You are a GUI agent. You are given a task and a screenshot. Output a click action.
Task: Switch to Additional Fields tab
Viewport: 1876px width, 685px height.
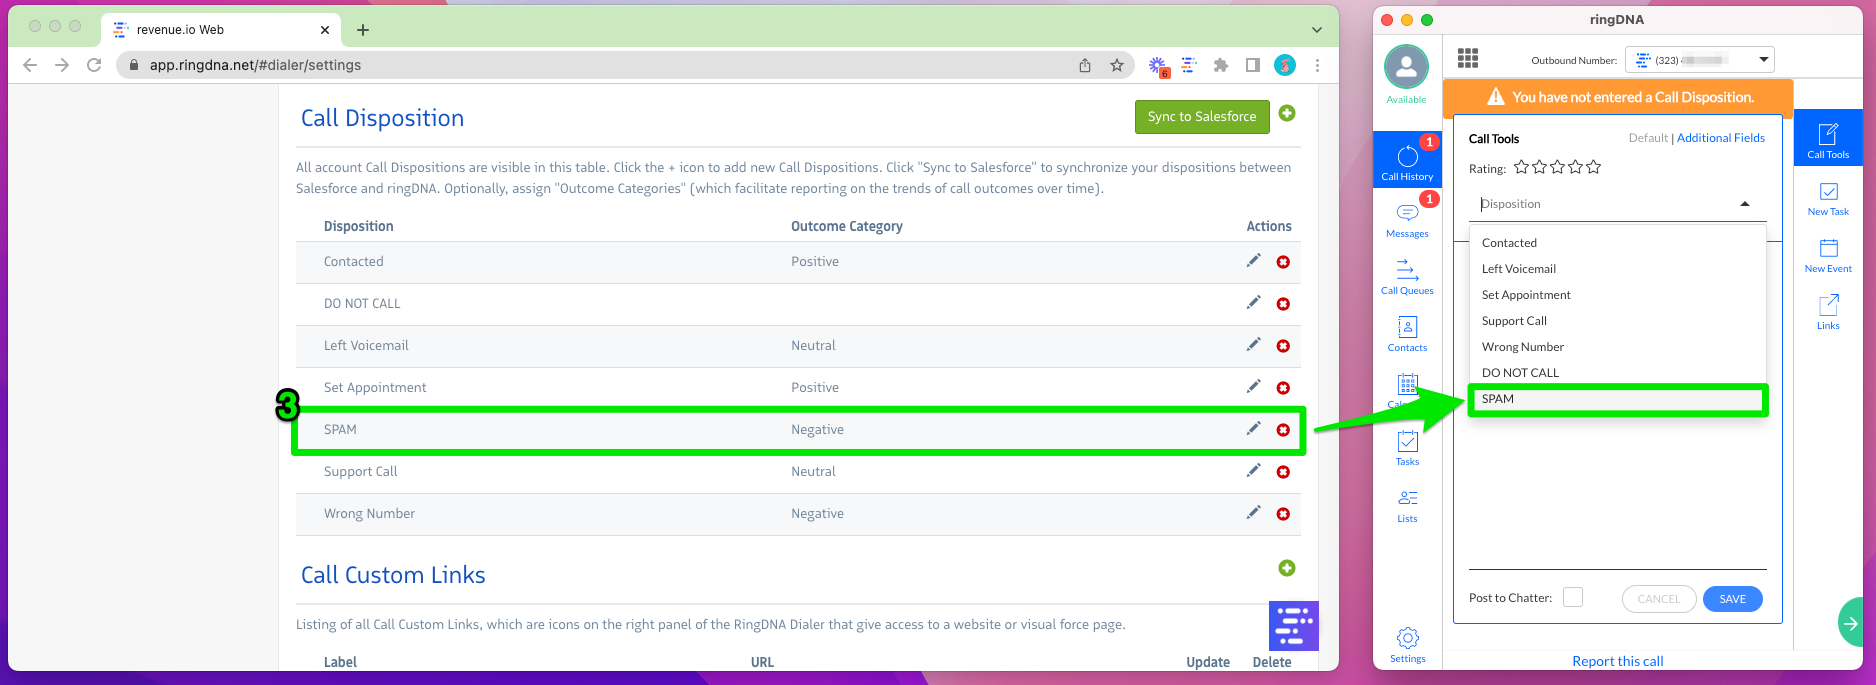tap(1720, 138)
